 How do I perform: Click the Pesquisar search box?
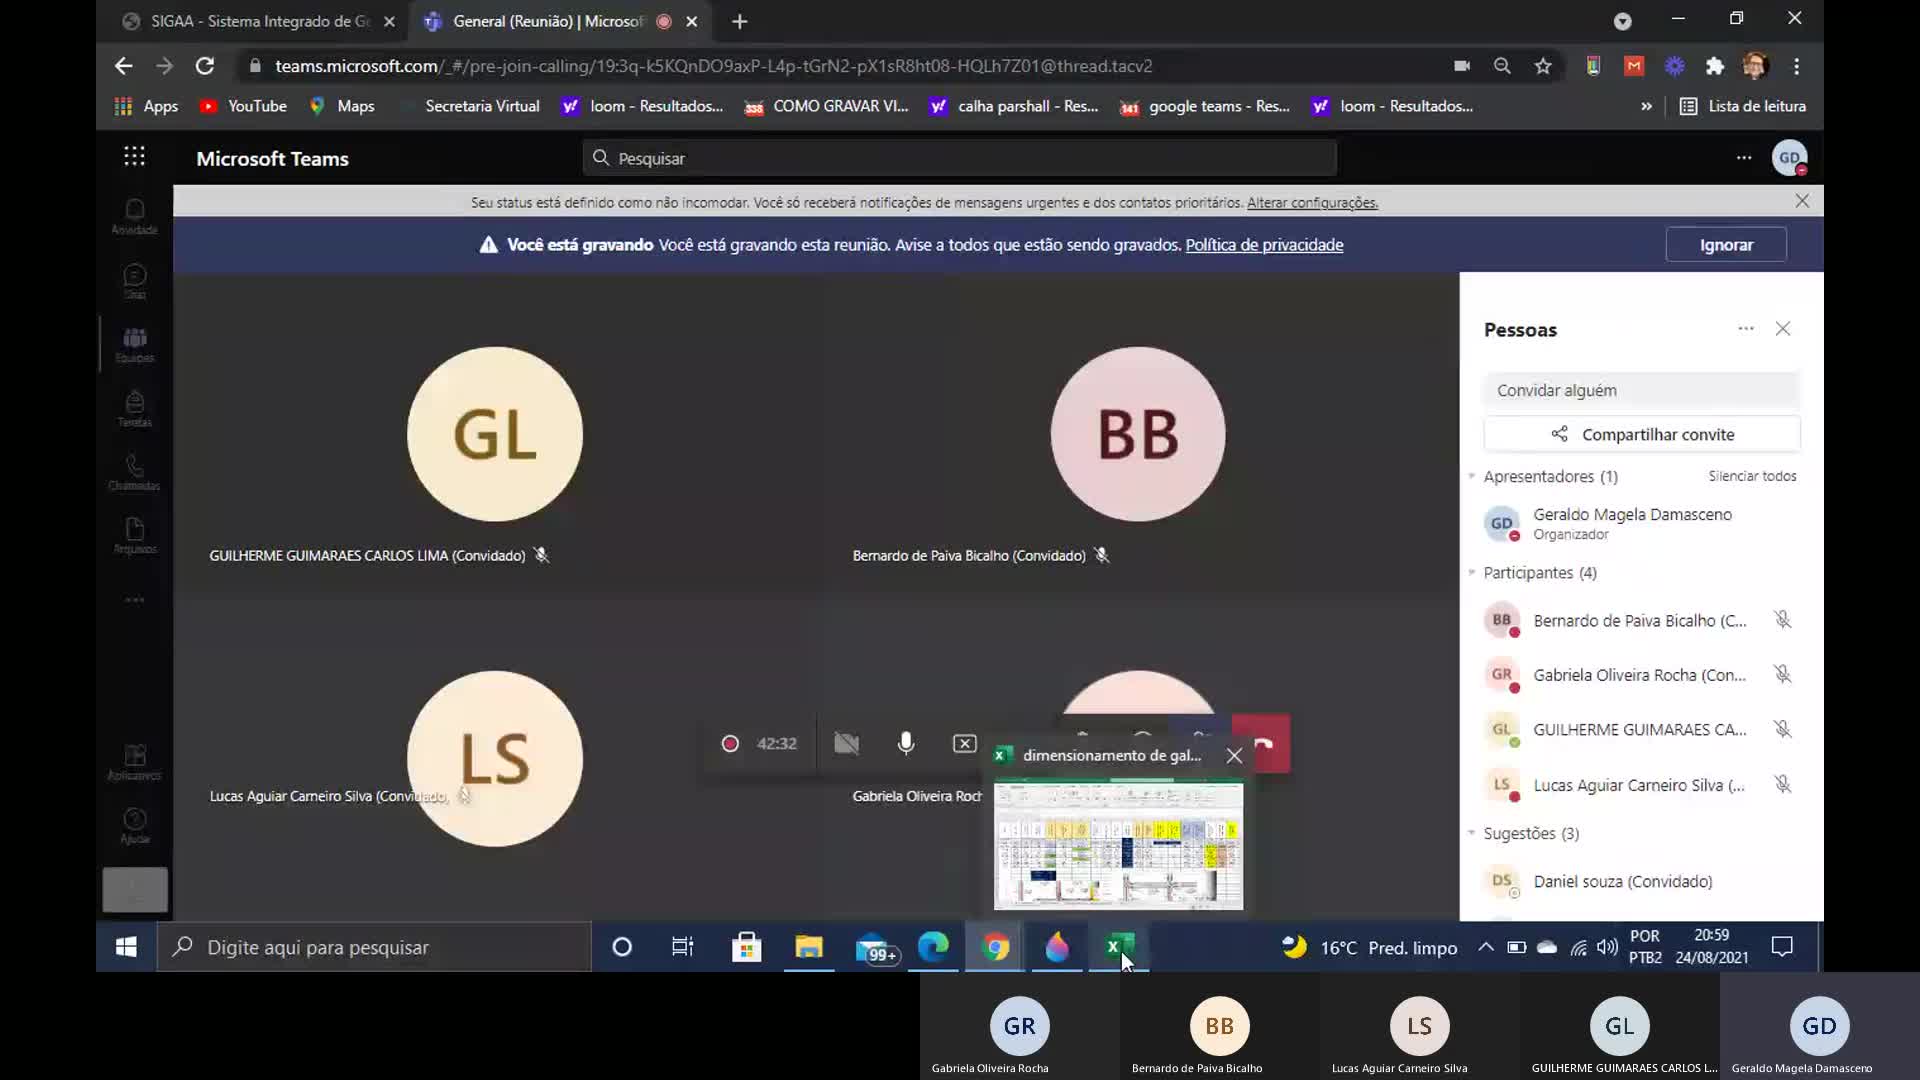(960, 158)
